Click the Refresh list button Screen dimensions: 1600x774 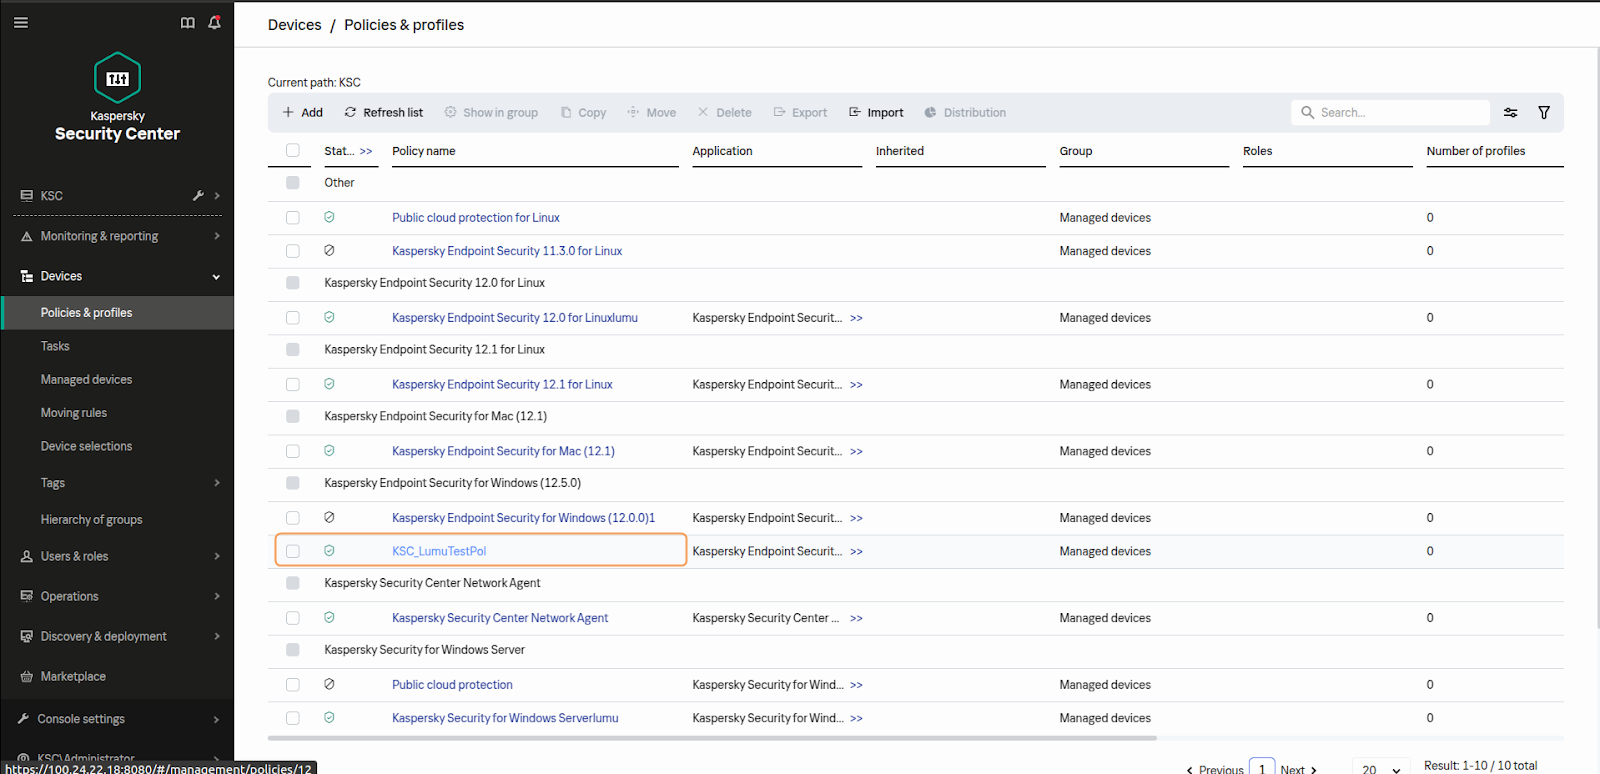point(383,113)
